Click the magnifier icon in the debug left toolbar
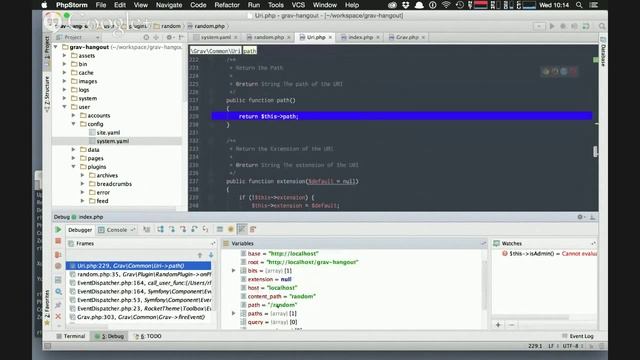This screenshot has width=640, height=360. pos(58,291)
